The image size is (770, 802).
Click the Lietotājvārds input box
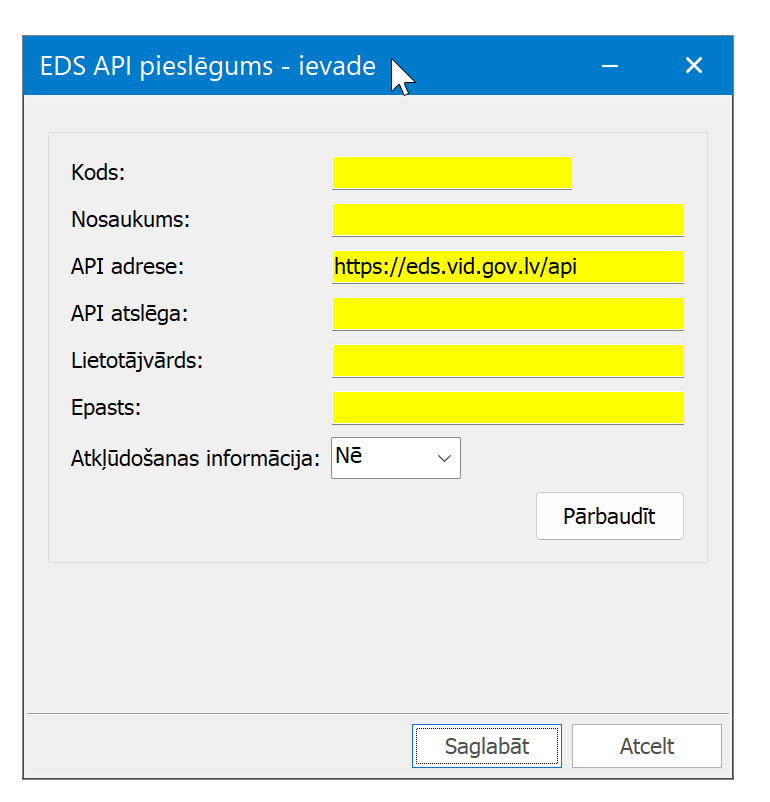click(x=508, y=360)
